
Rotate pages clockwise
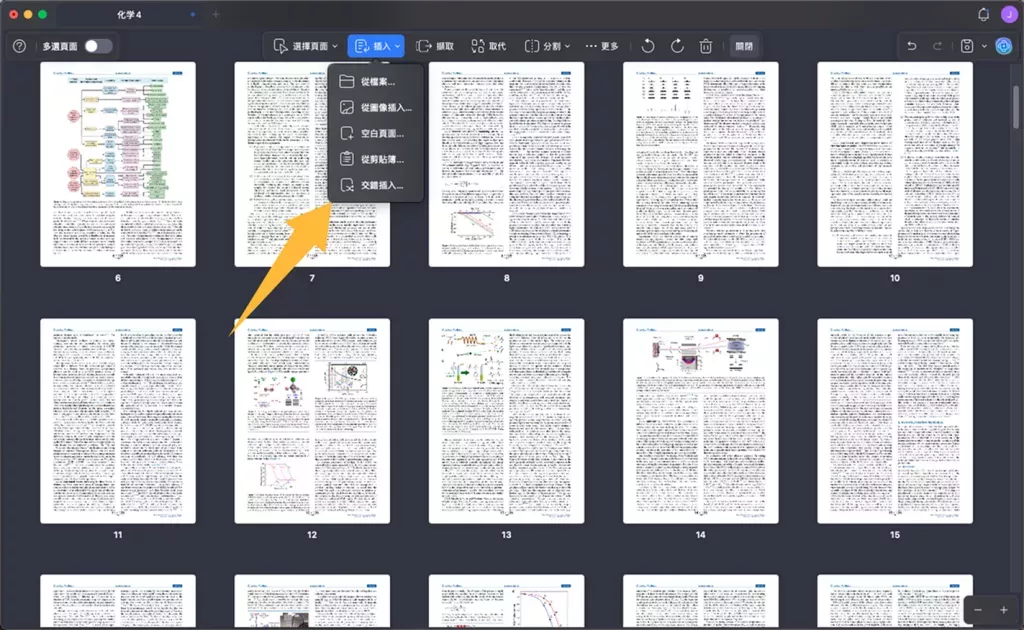pyautogui.click(x=677, y=46)
